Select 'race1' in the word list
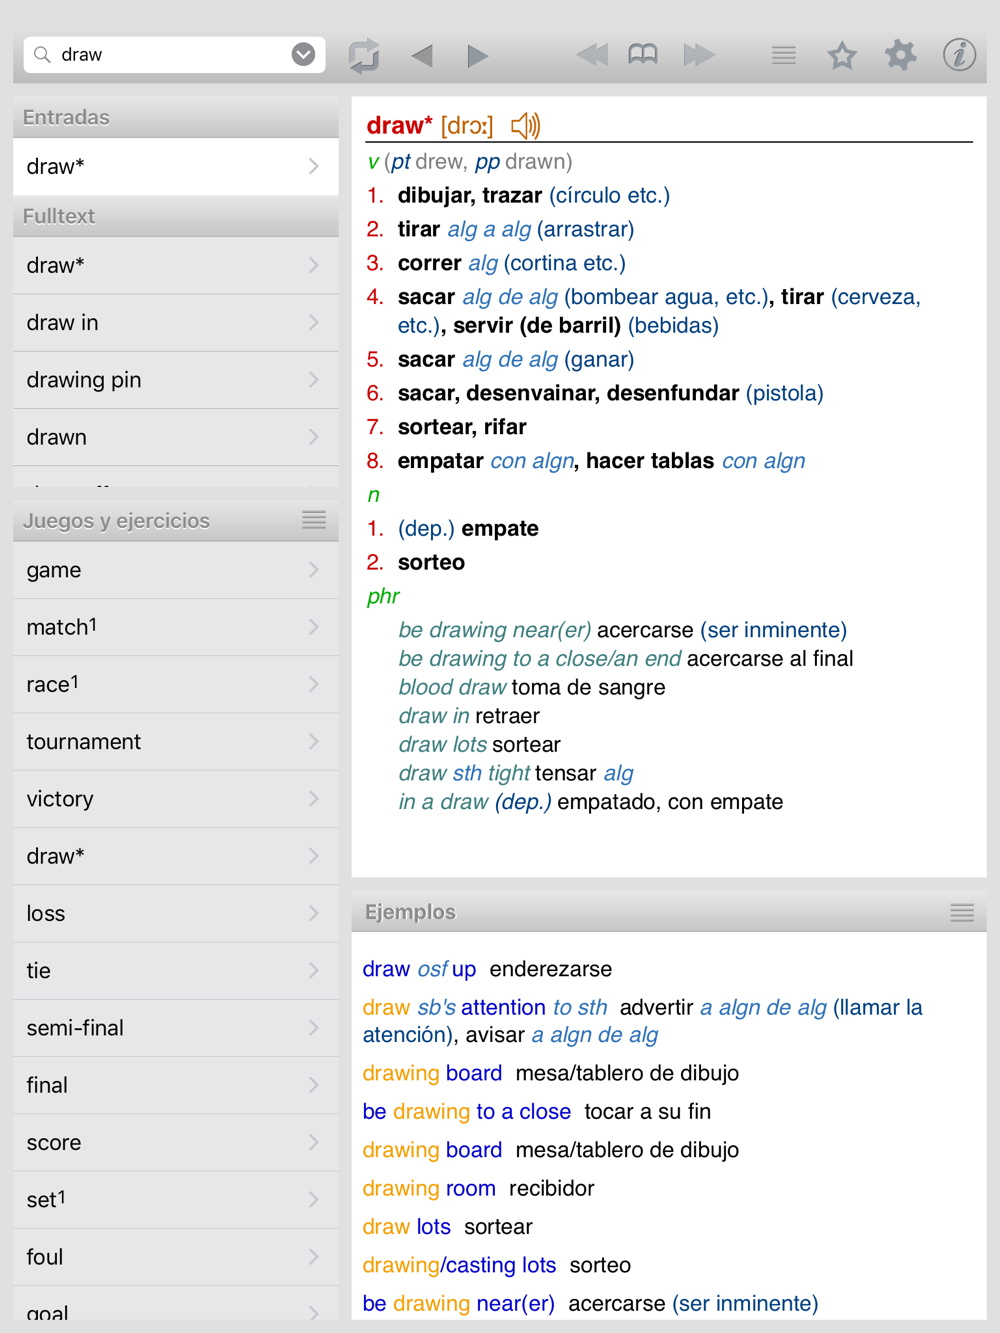 click(x=176, y=684)
